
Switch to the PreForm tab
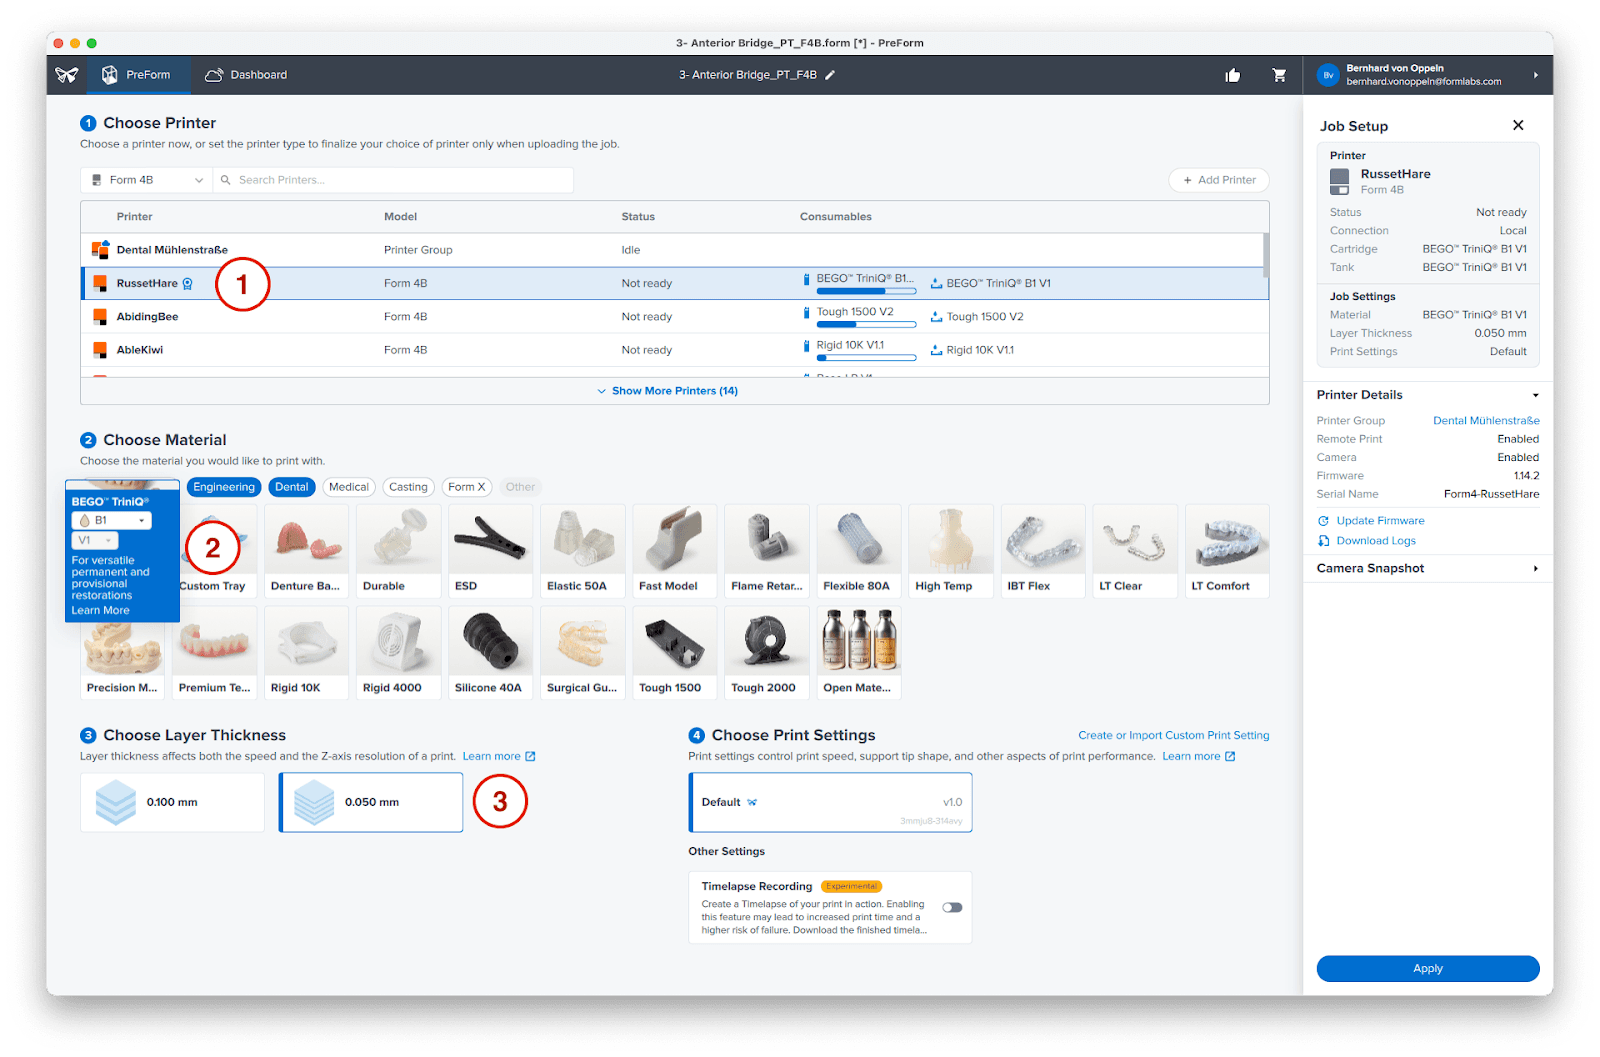click(x=136, y=75)
